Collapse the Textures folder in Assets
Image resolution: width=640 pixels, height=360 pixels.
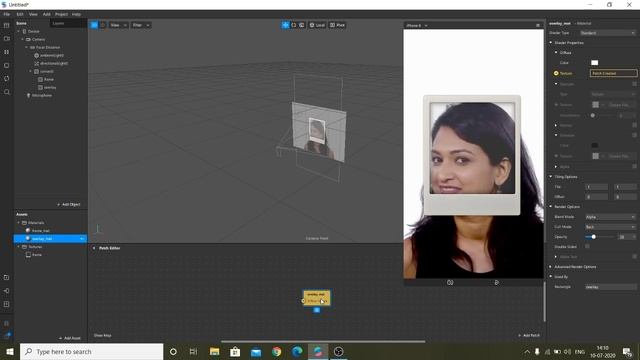tap(18, 247)
